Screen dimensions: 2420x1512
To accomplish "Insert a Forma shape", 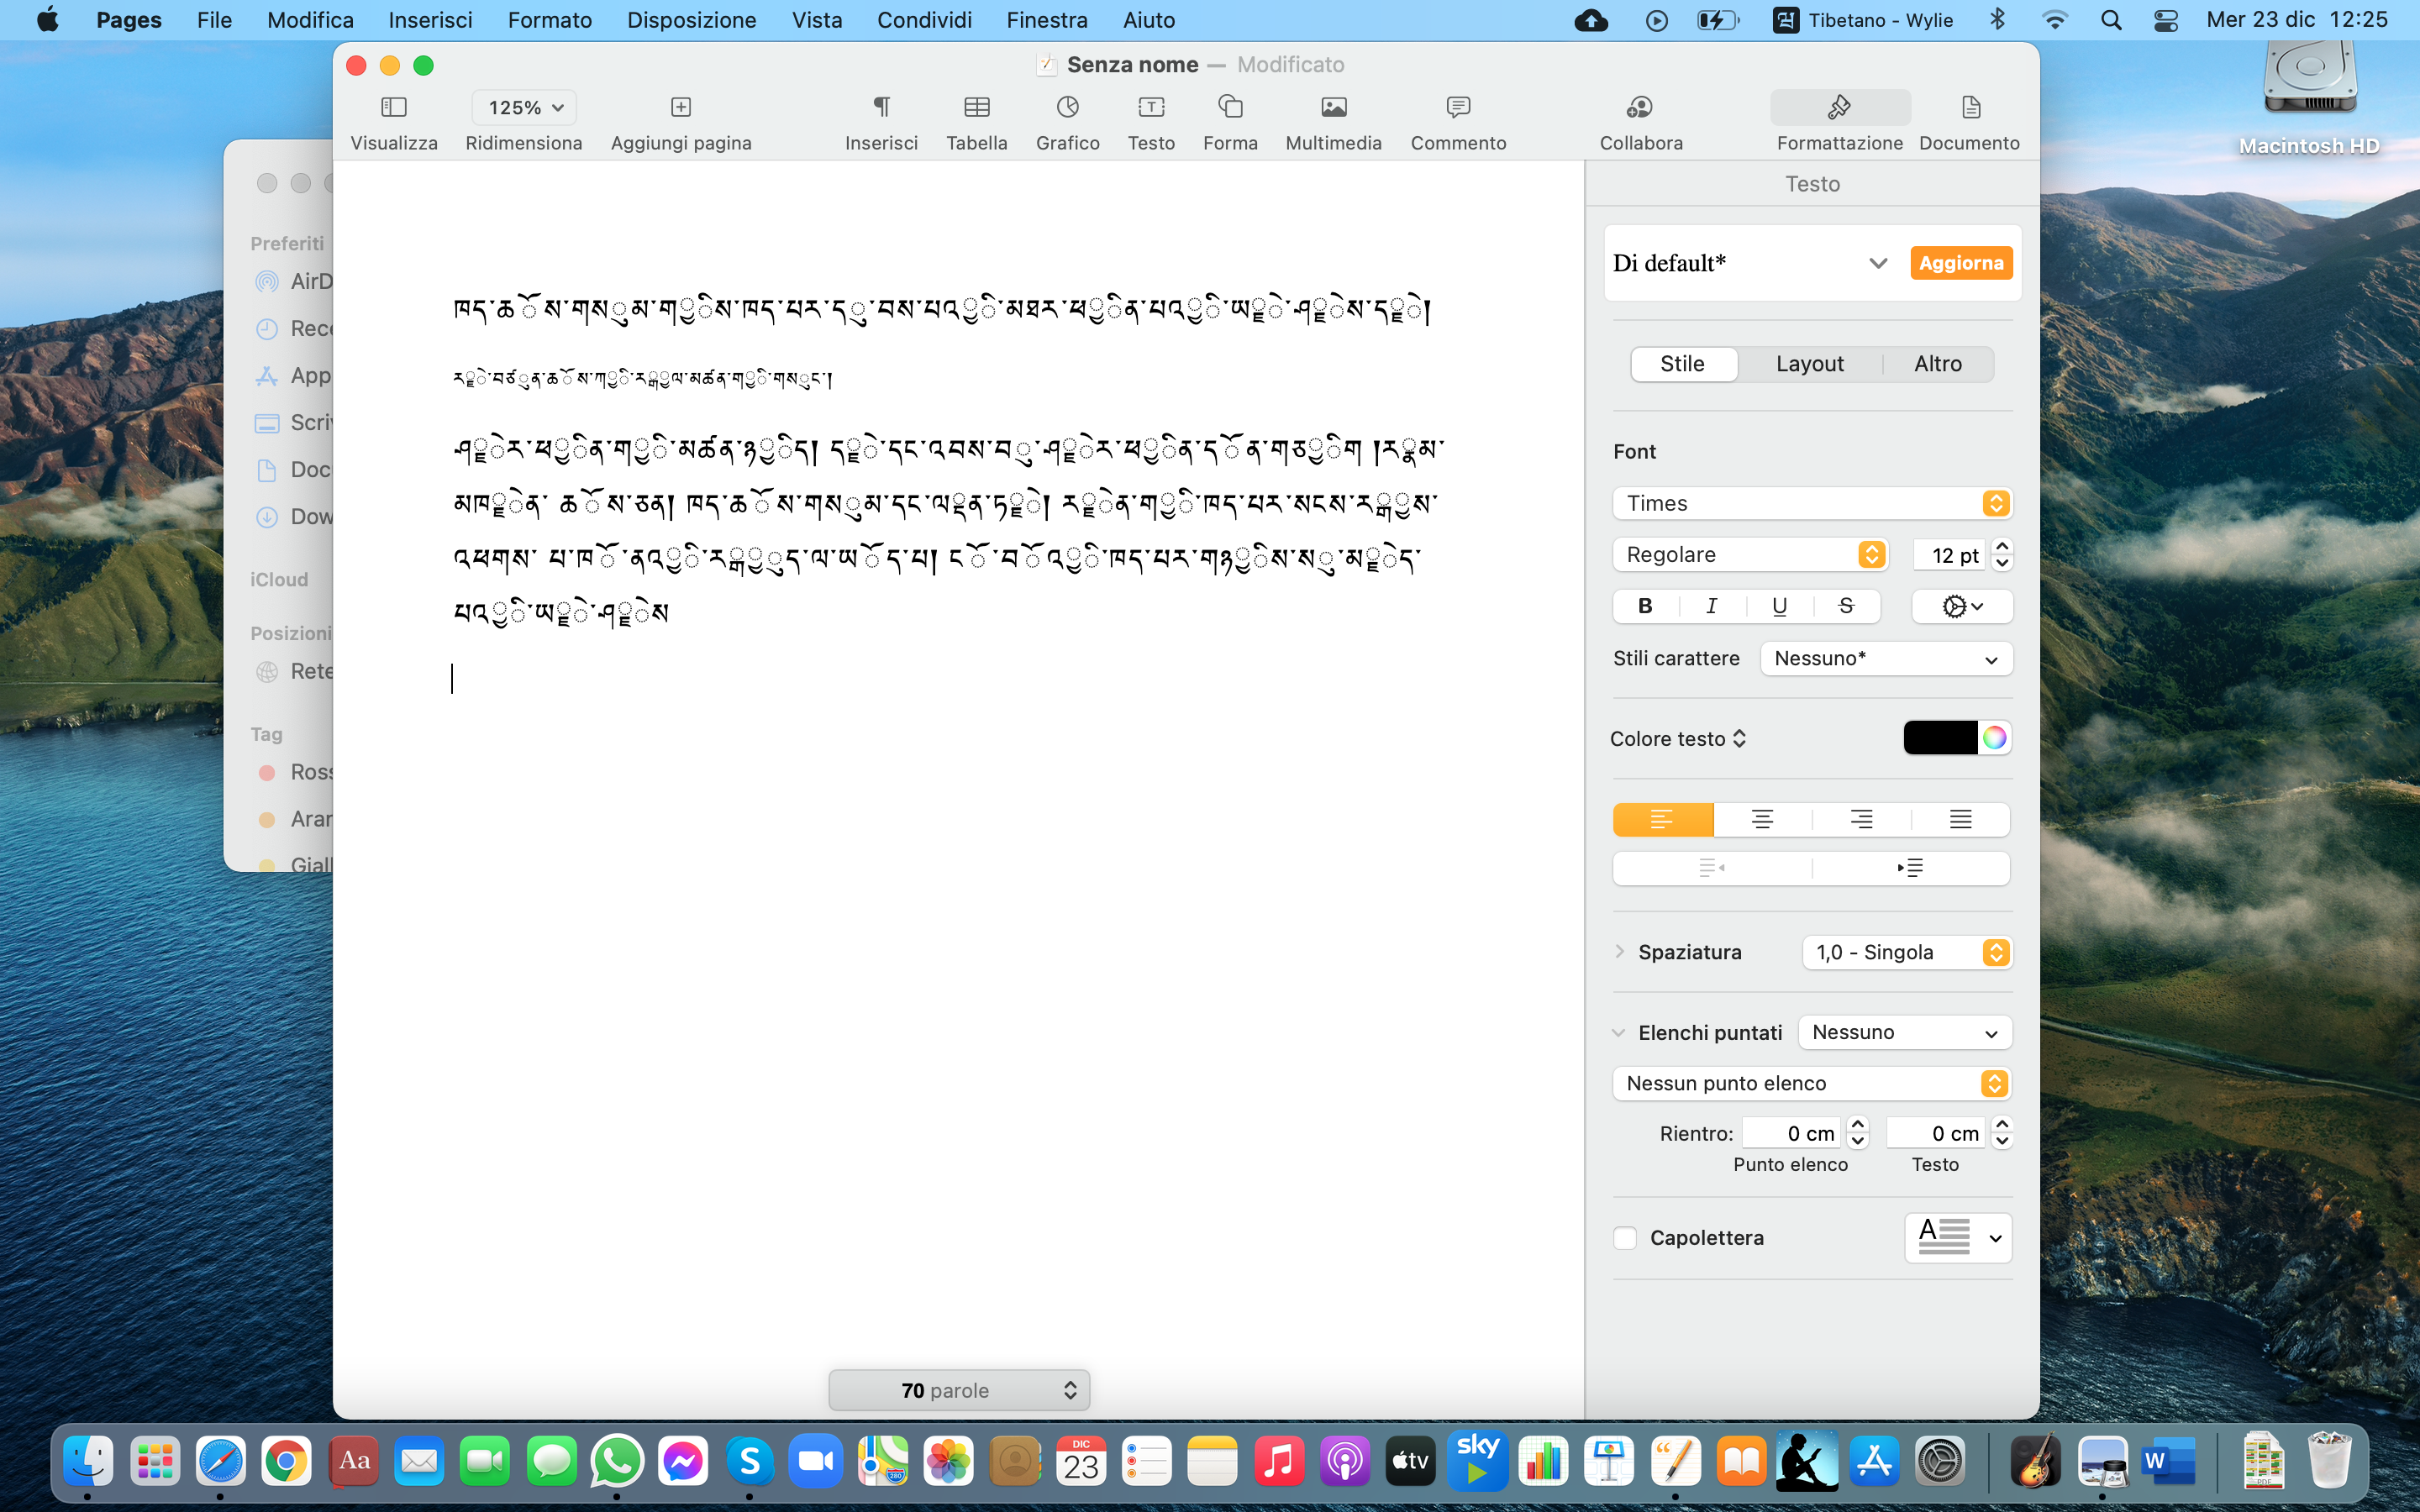I will point(1229,108).
